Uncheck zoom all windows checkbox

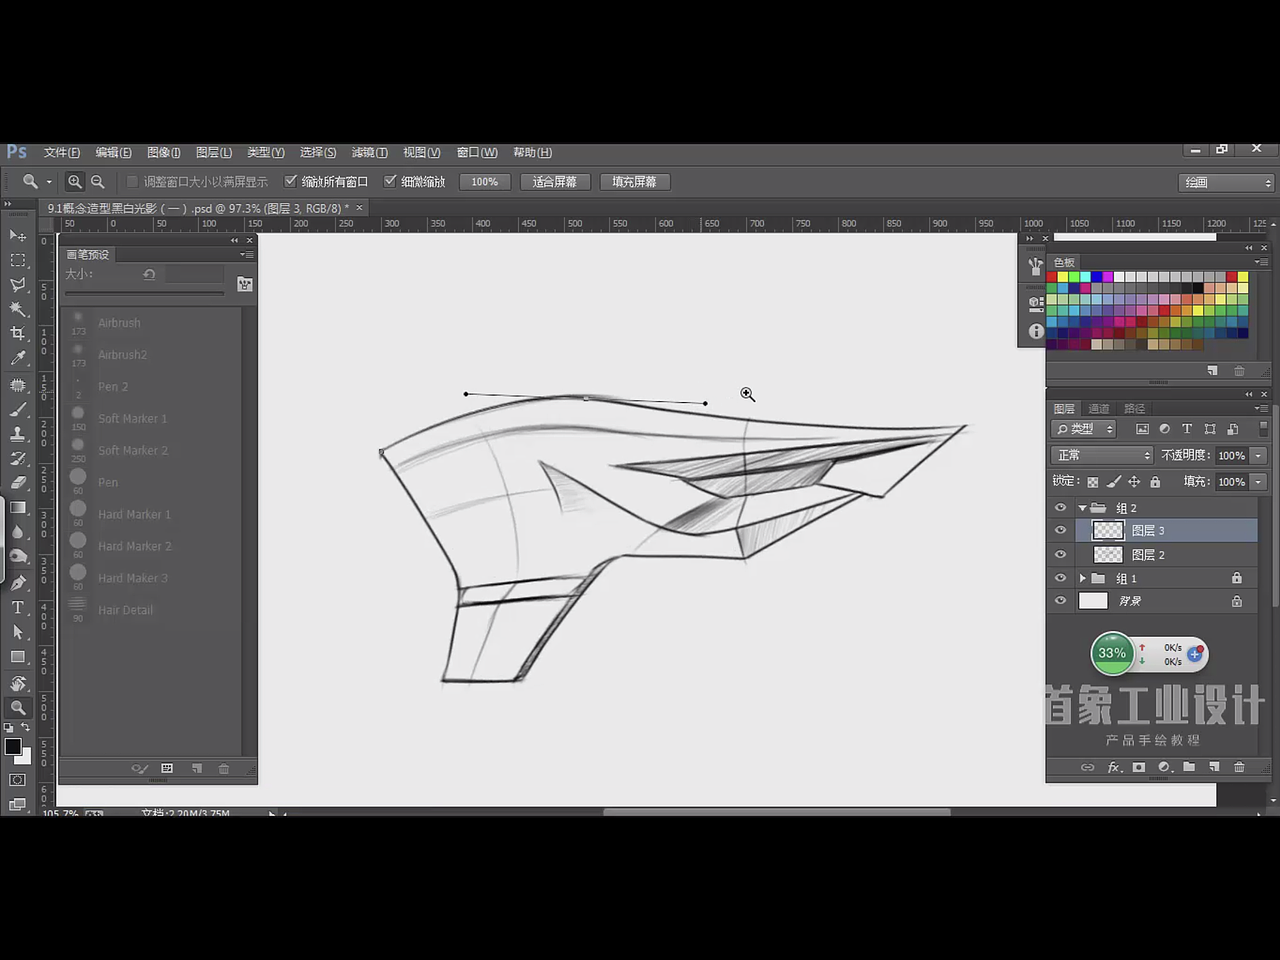coord(291,182)
